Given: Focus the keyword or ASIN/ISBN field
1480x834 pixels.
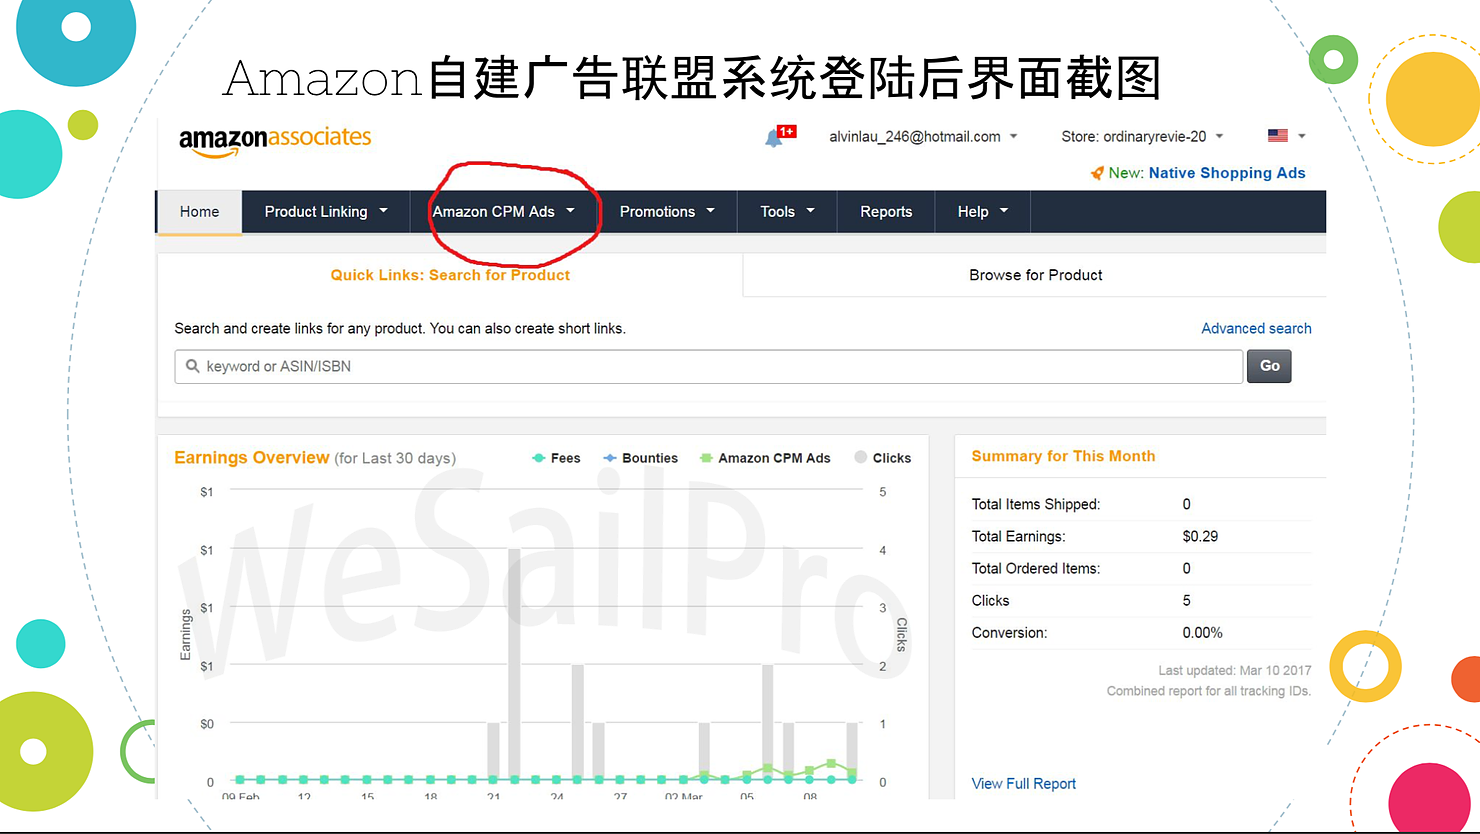Looking at the screenshot, I should [709, 366].
